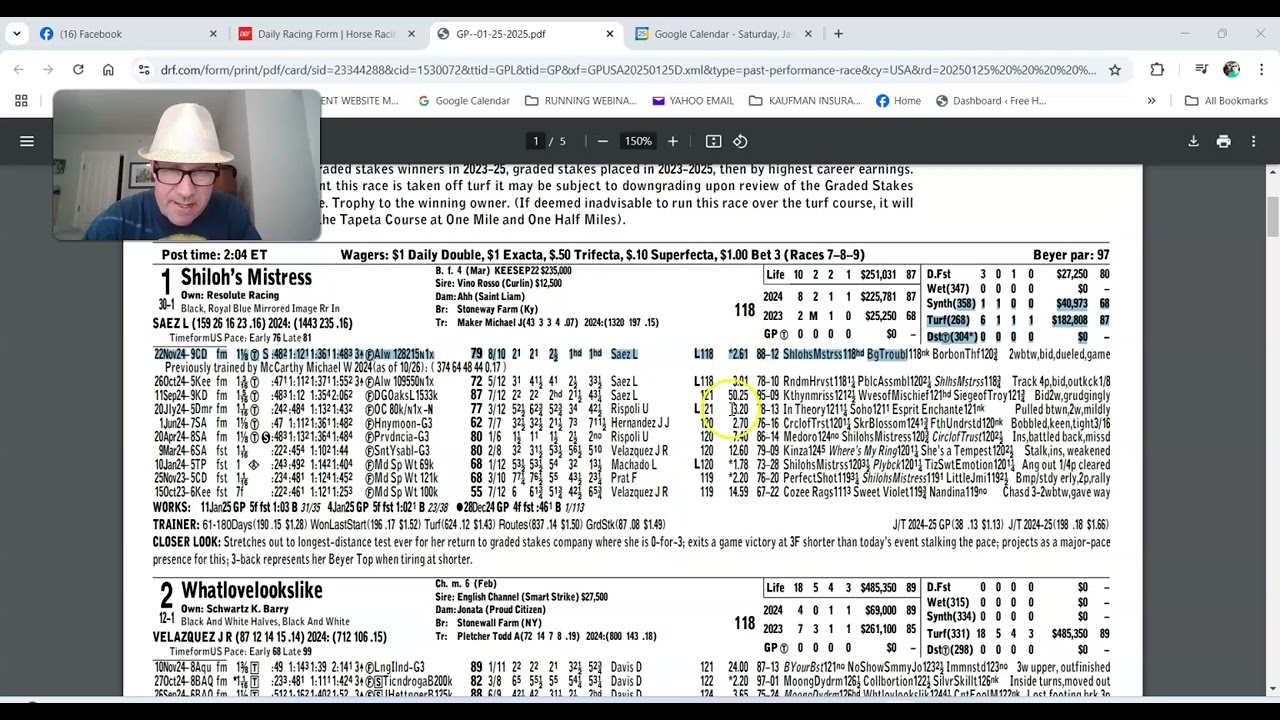Click the 'Turf(268)' record row

coord(1018,320)
